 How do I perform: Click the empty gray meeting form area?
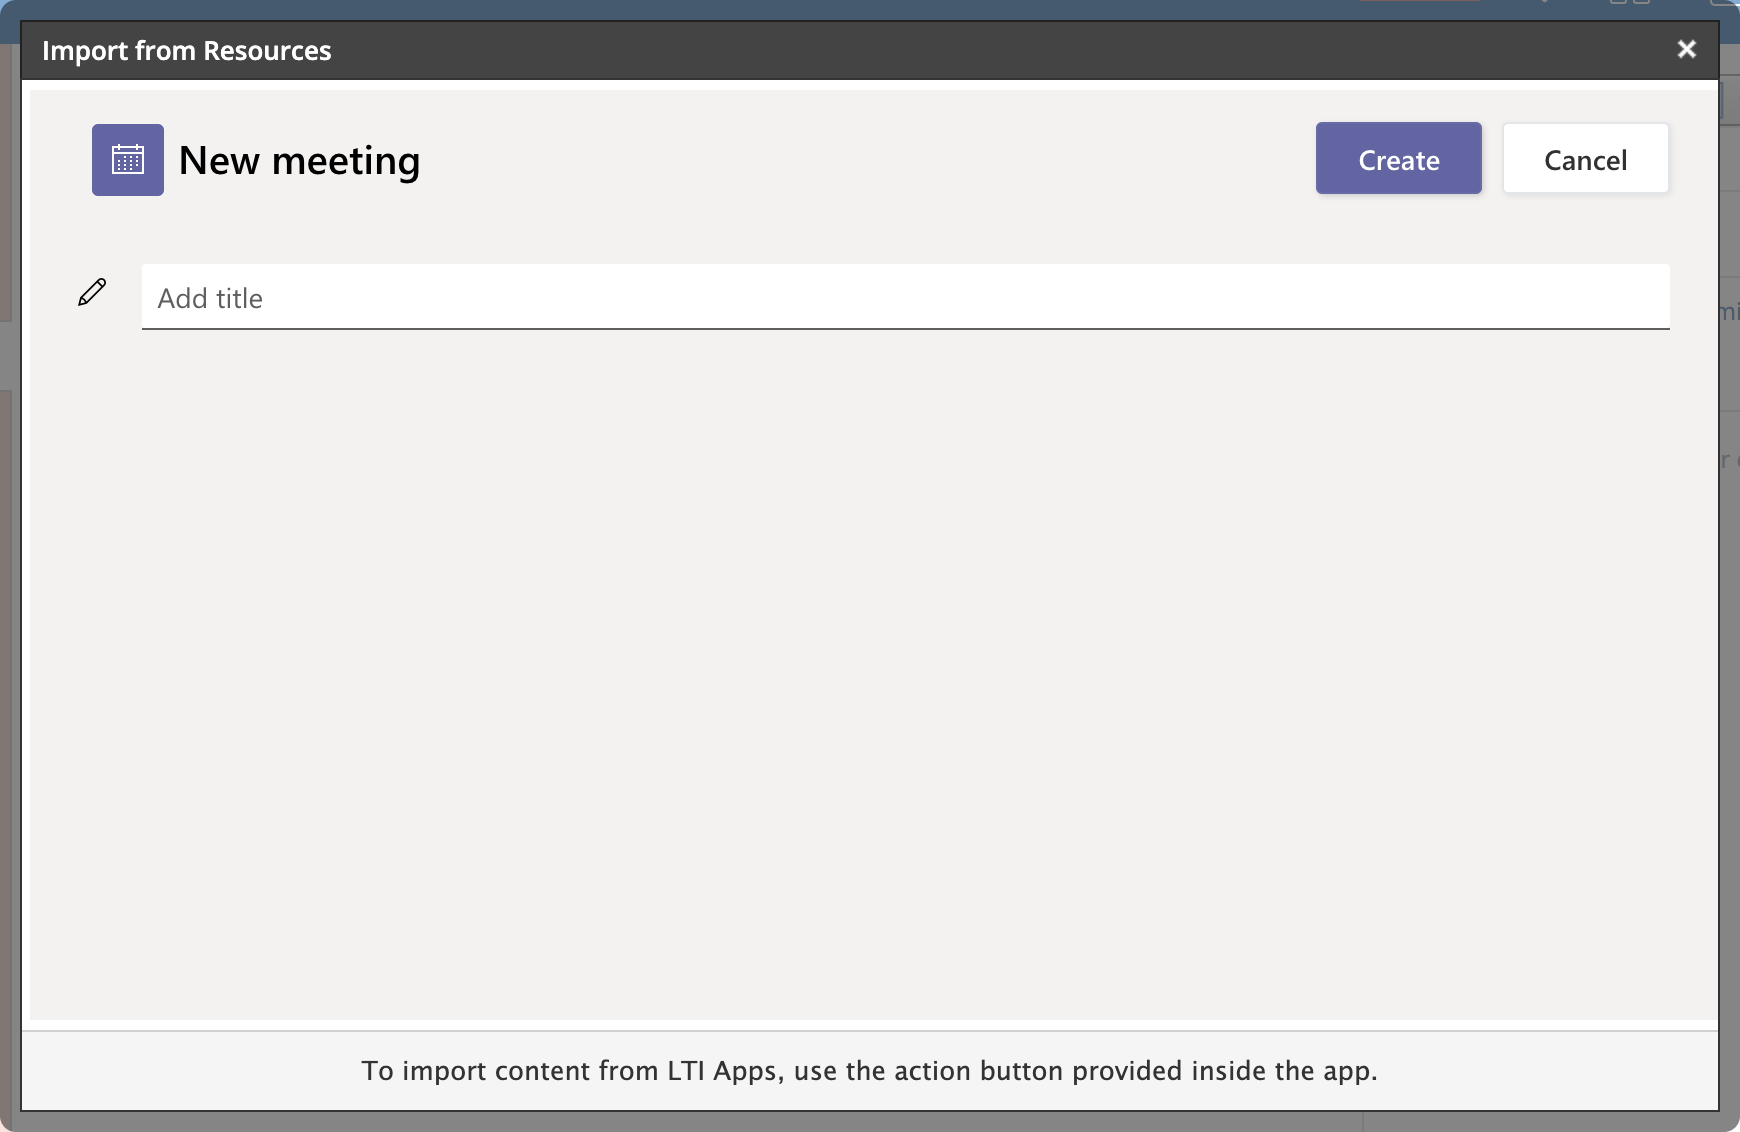click(x=870, y=670)
